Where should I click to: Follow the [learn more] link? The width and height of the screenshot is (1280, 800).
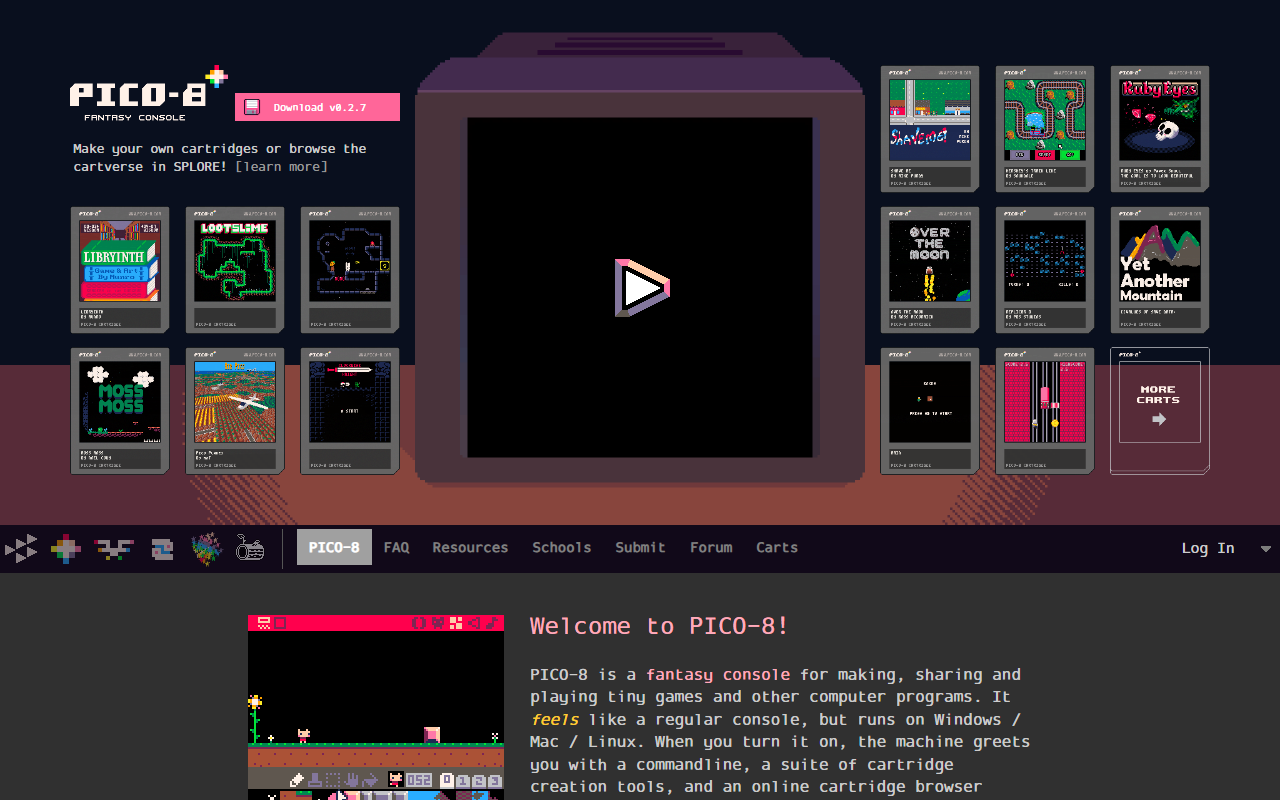pyautogui.click(x=281, y=167)
